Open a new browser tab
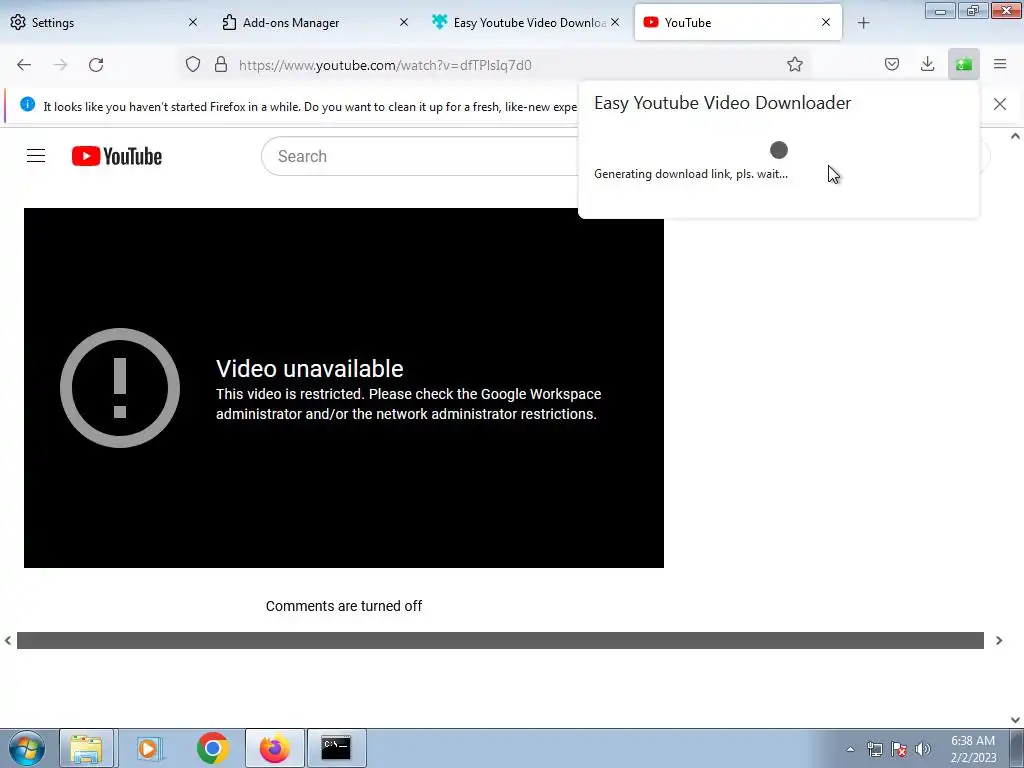This screenshot has width=1024, height=768. pyautogui.click(x=863, y=23)
